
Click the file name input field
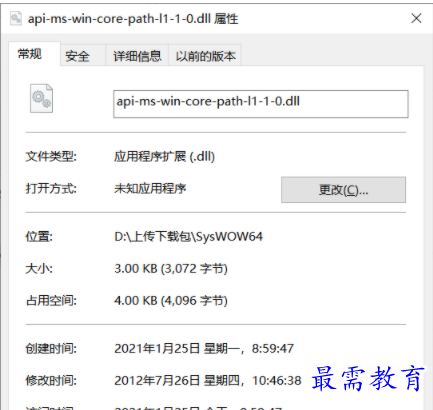(x=261, y=104)
